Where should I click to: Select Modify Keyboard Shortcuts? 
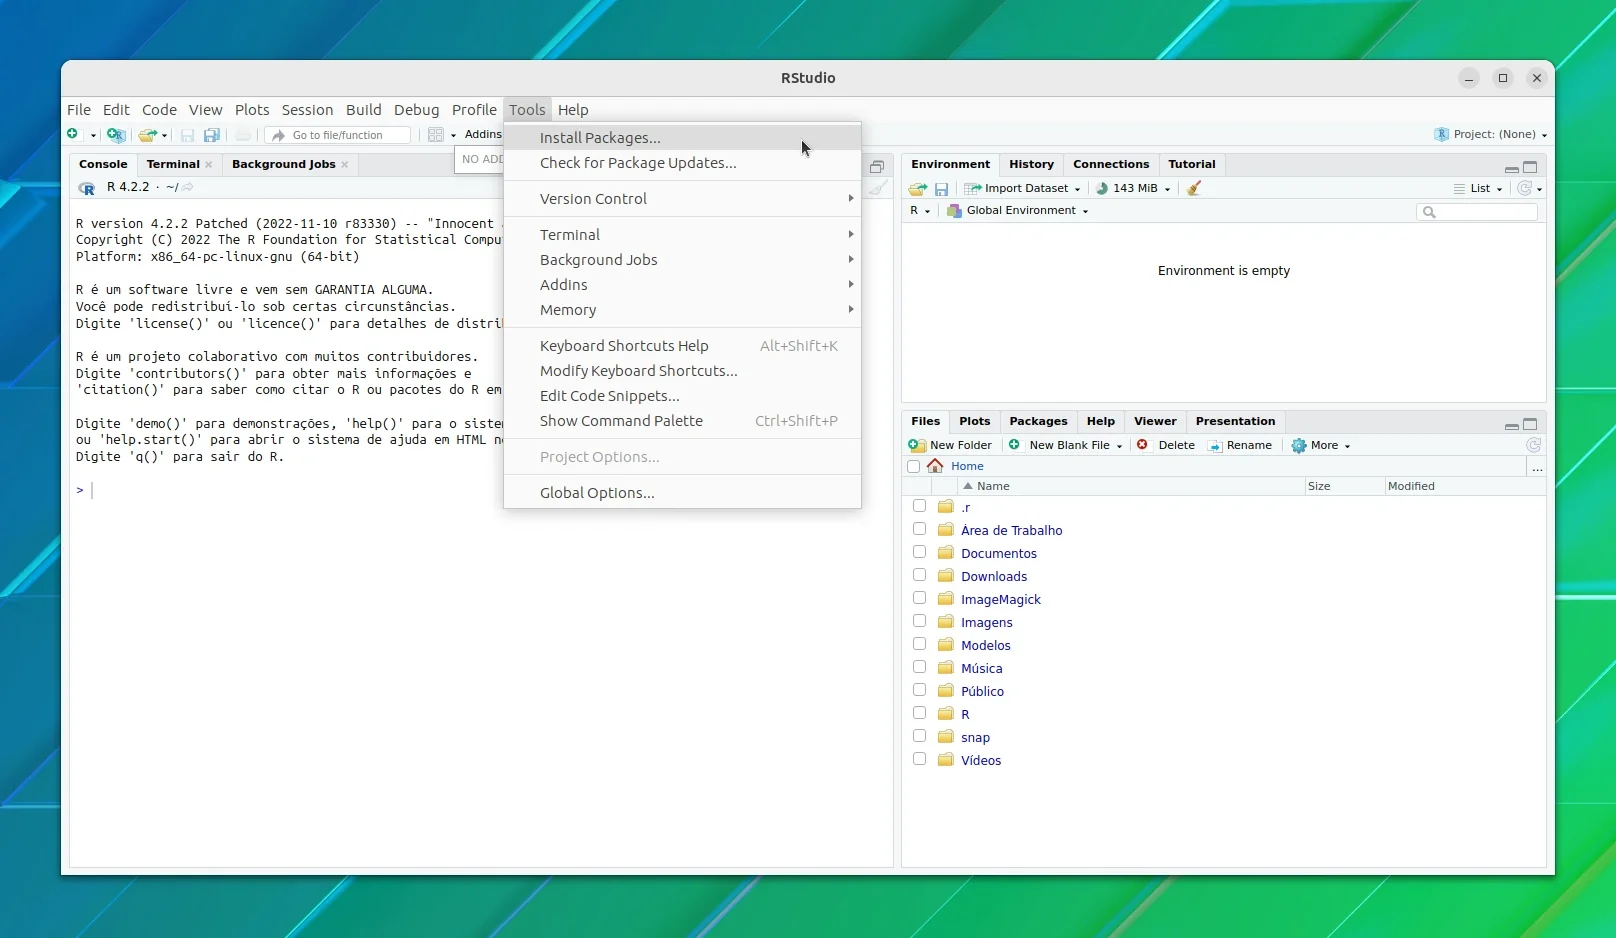tap(682, 371)
